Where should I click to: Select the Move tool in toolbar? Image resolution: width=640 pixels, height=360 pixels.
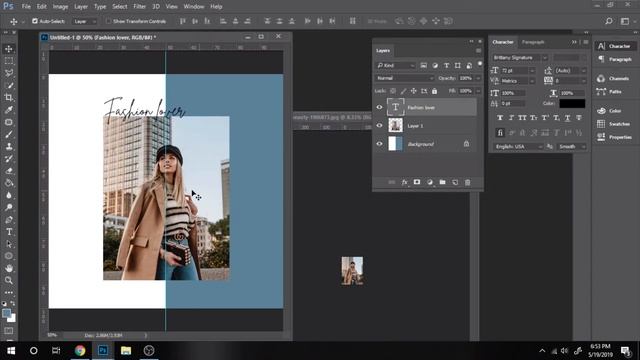pos(9,49)
